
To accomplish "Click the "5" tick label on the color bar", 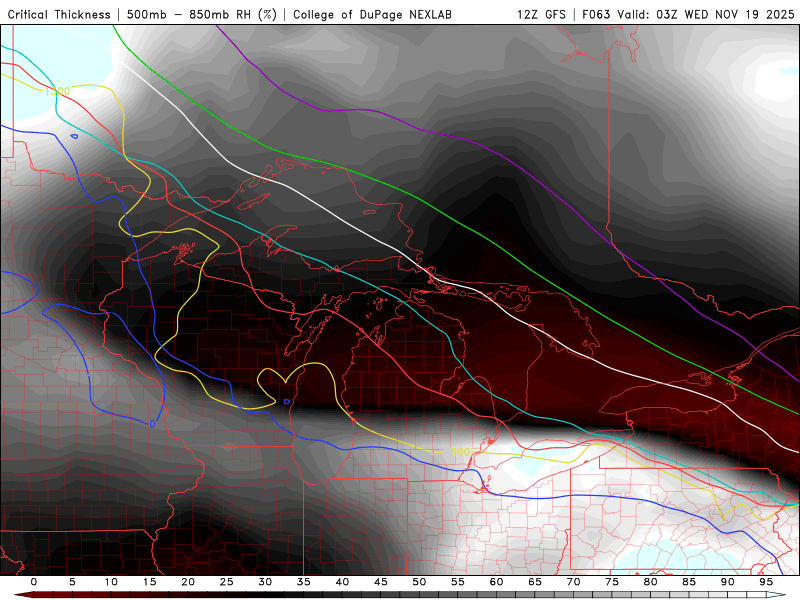I will pos(72,582).
